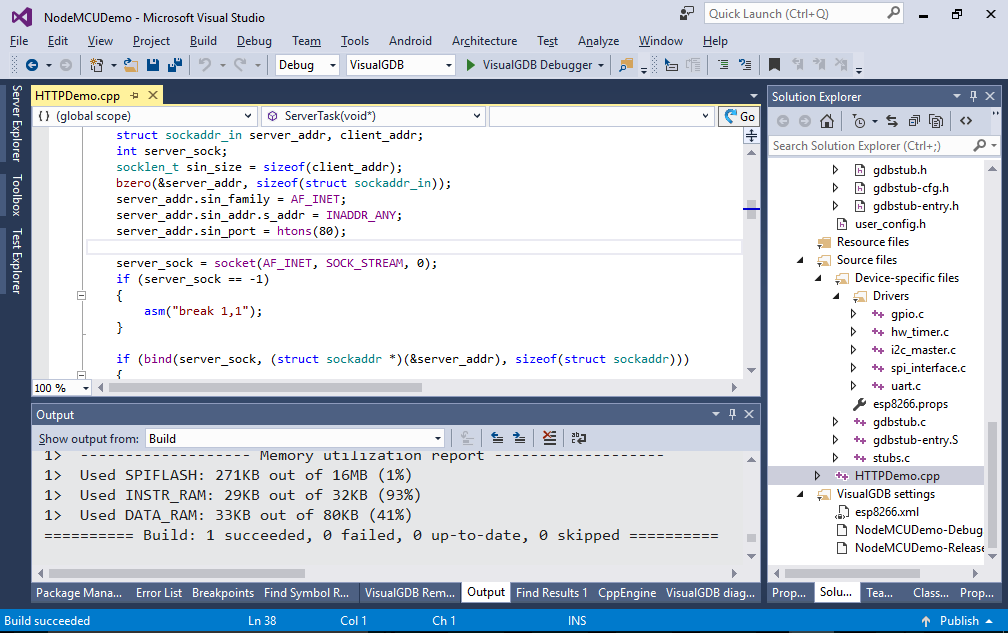Open the Build menu
This screenshot has height=633, width=1008.
[203, 41]
